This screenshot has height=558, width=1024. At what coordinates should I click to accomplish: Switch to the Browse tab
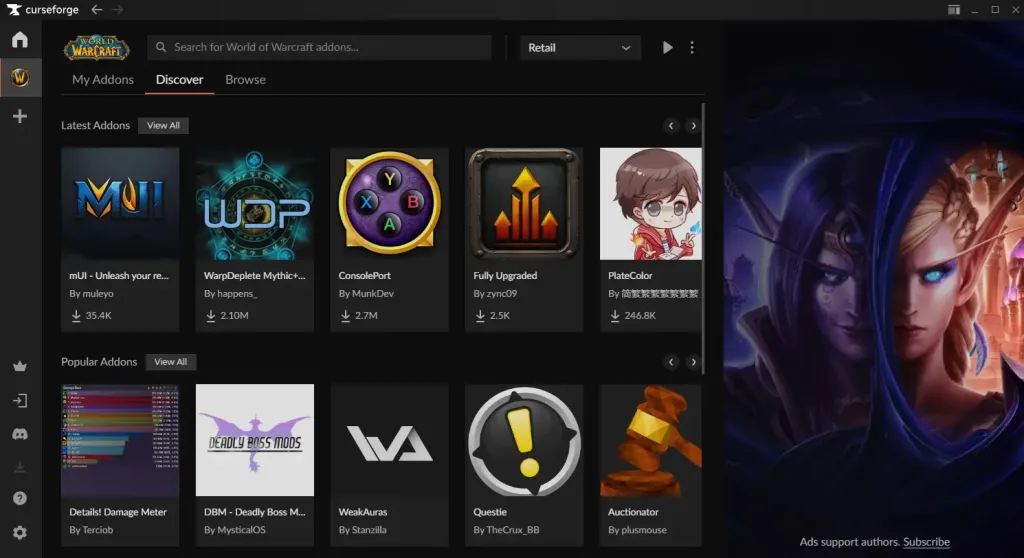pos(246,80)
